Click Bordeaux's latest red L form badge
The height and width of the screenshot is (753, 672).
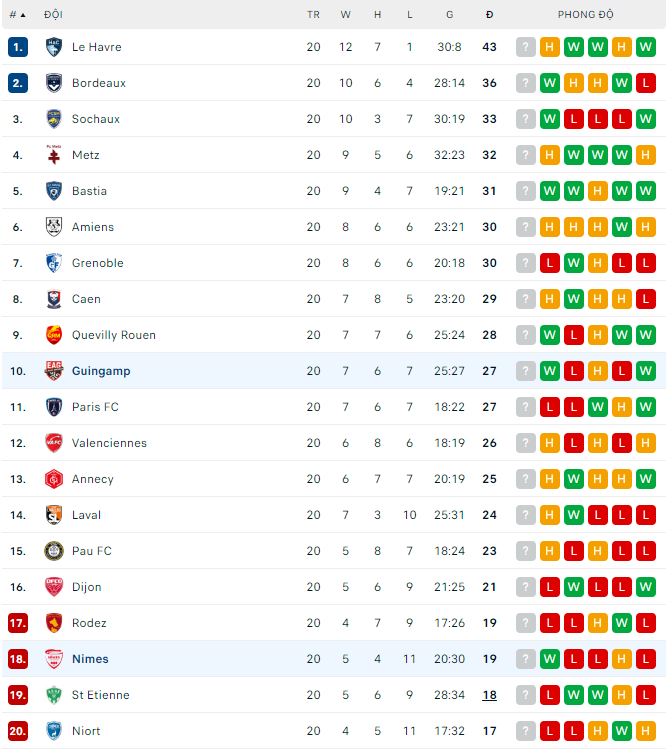coord(646,83)
